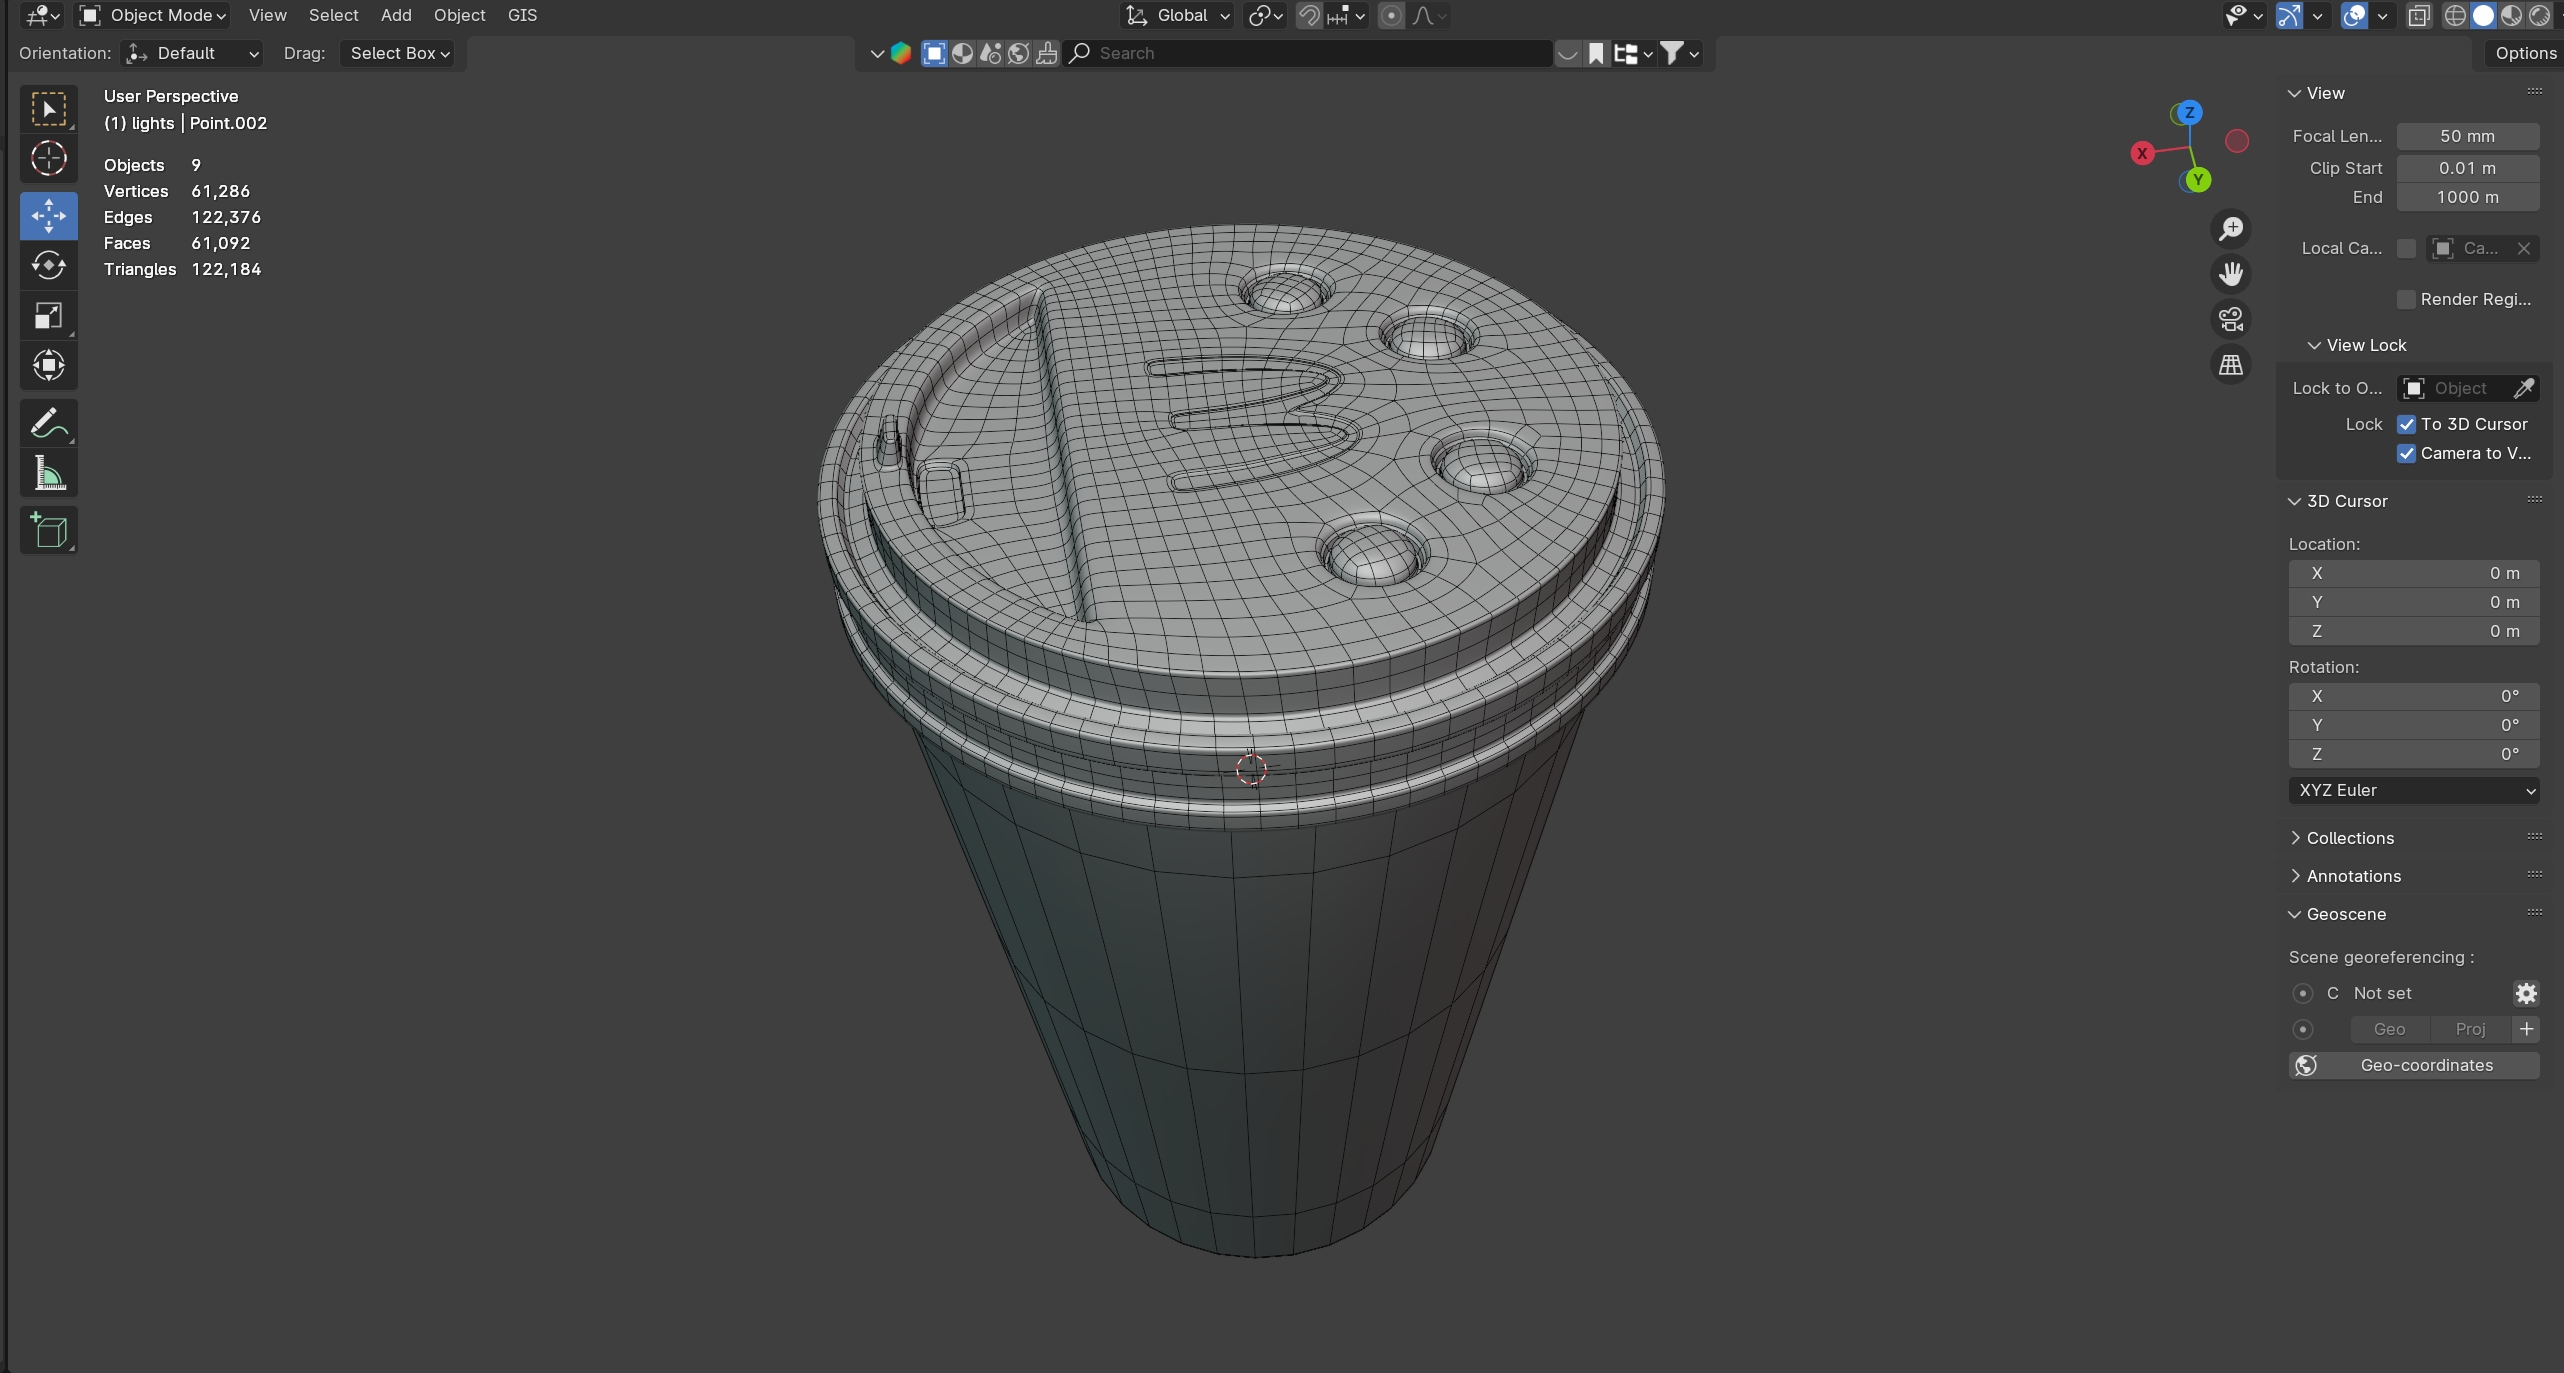Click the Options button

2525,53
